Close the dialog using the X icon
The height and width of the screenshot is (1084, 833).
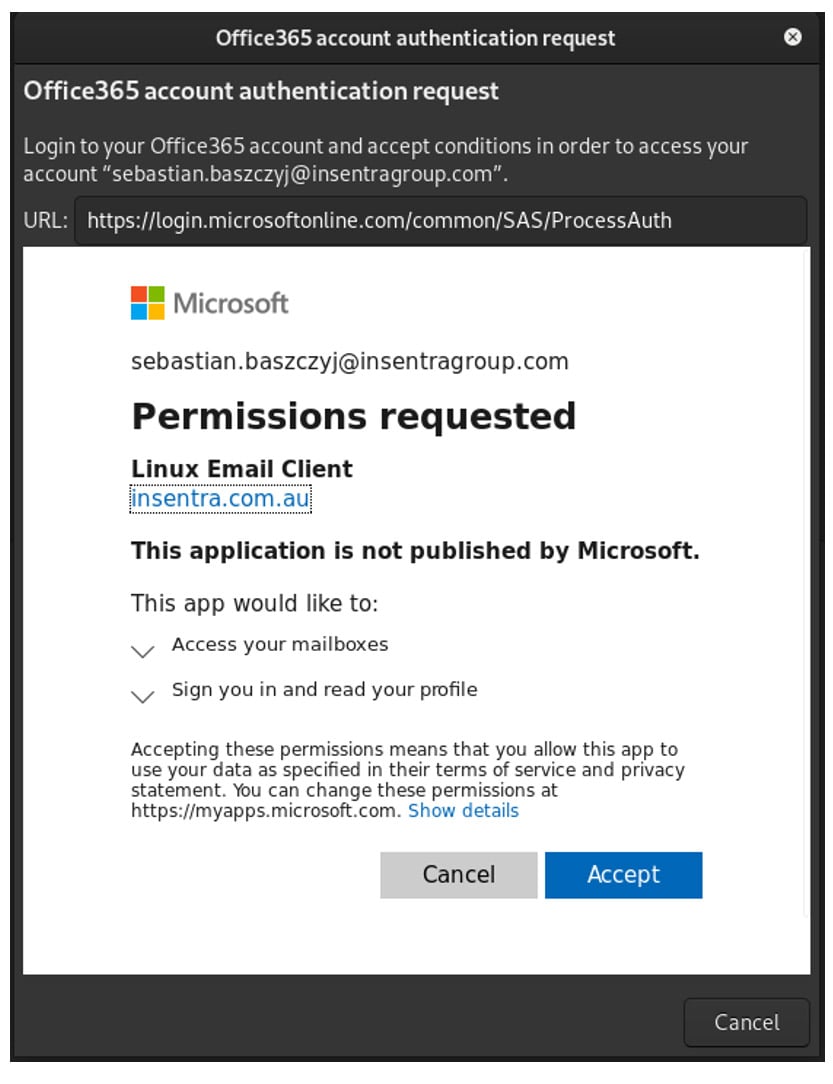coord(793,37)
